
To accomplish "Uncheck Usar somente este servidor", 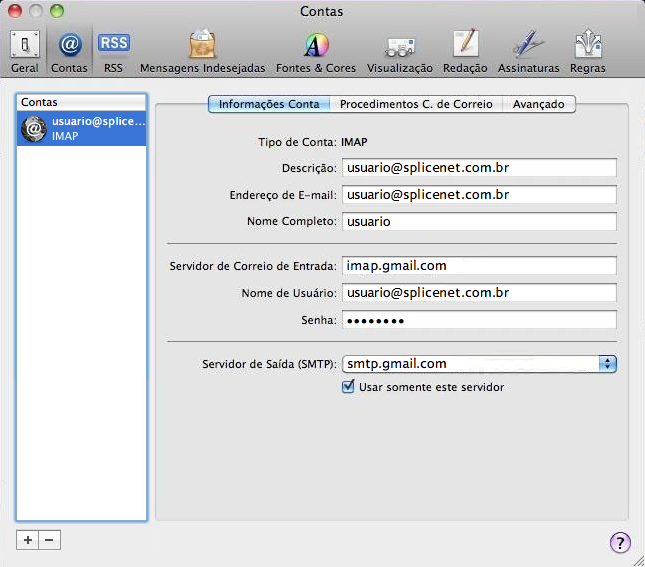I will [349, 387].
